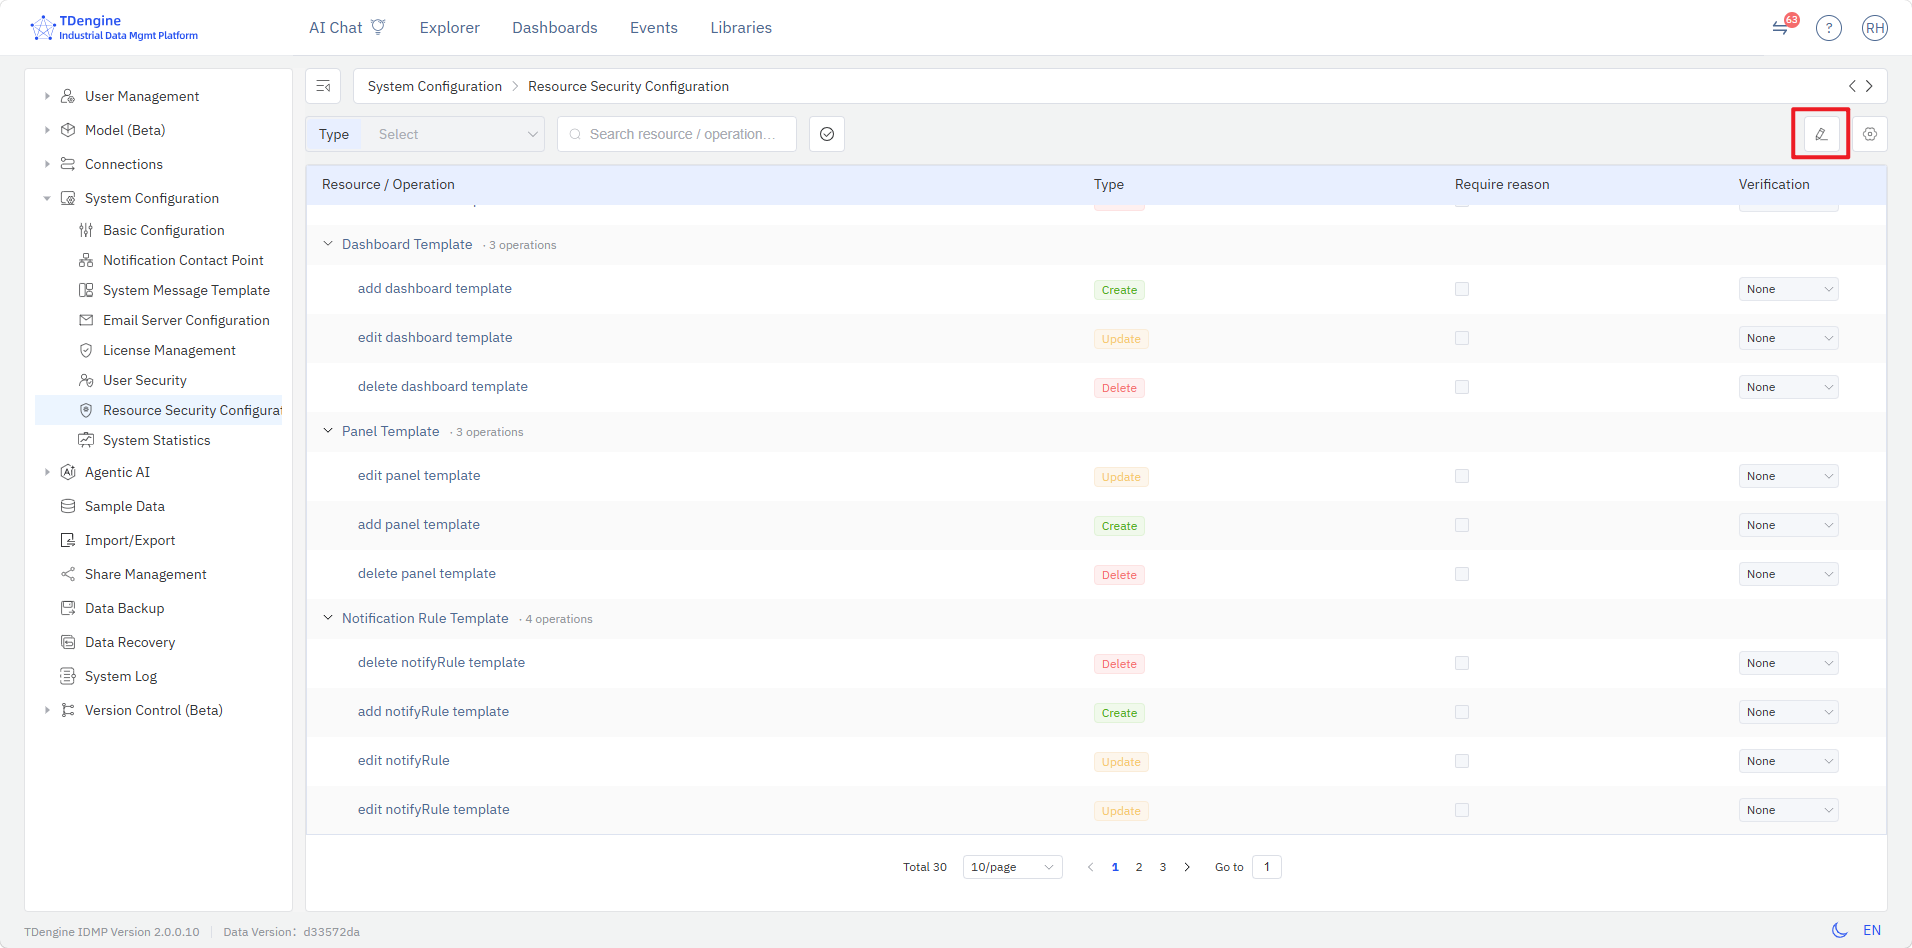Open verification dropdown for edit notifyRule template
Screen dimensions: 1912x948
(1788, 810)
